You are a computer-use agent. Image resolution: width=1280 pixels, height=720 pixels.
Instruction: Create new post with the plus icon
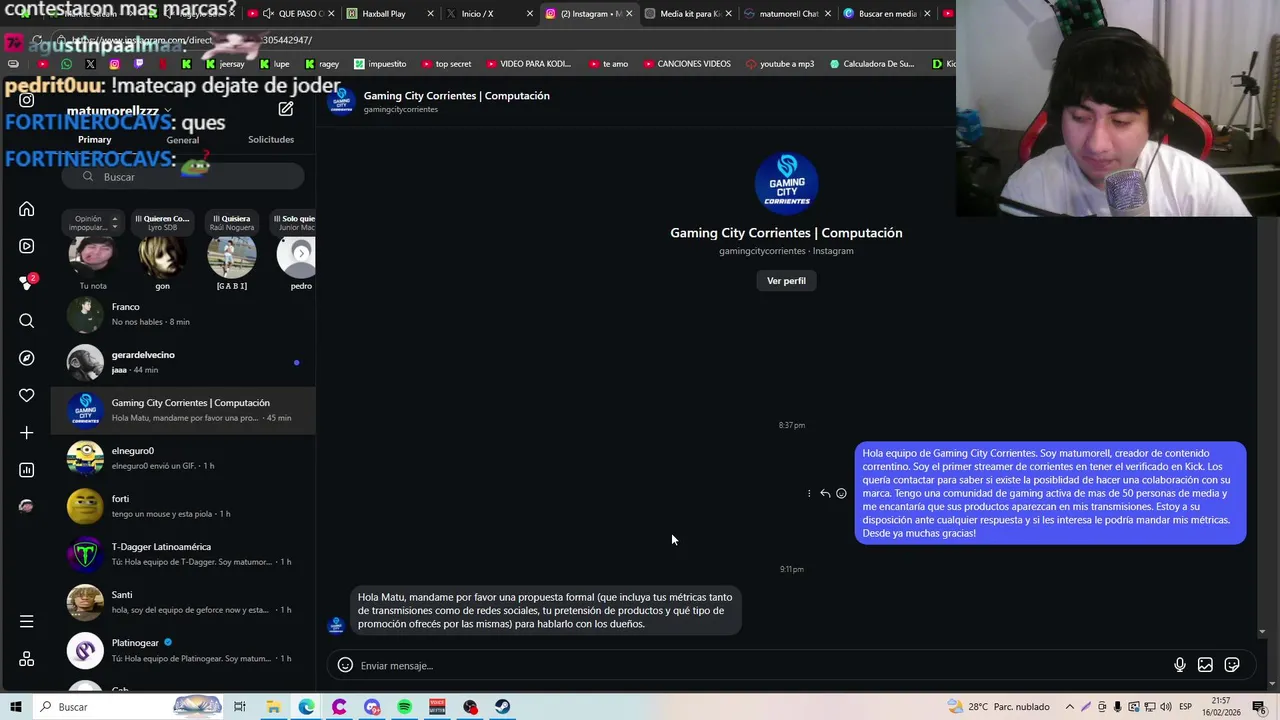[27, 433]
